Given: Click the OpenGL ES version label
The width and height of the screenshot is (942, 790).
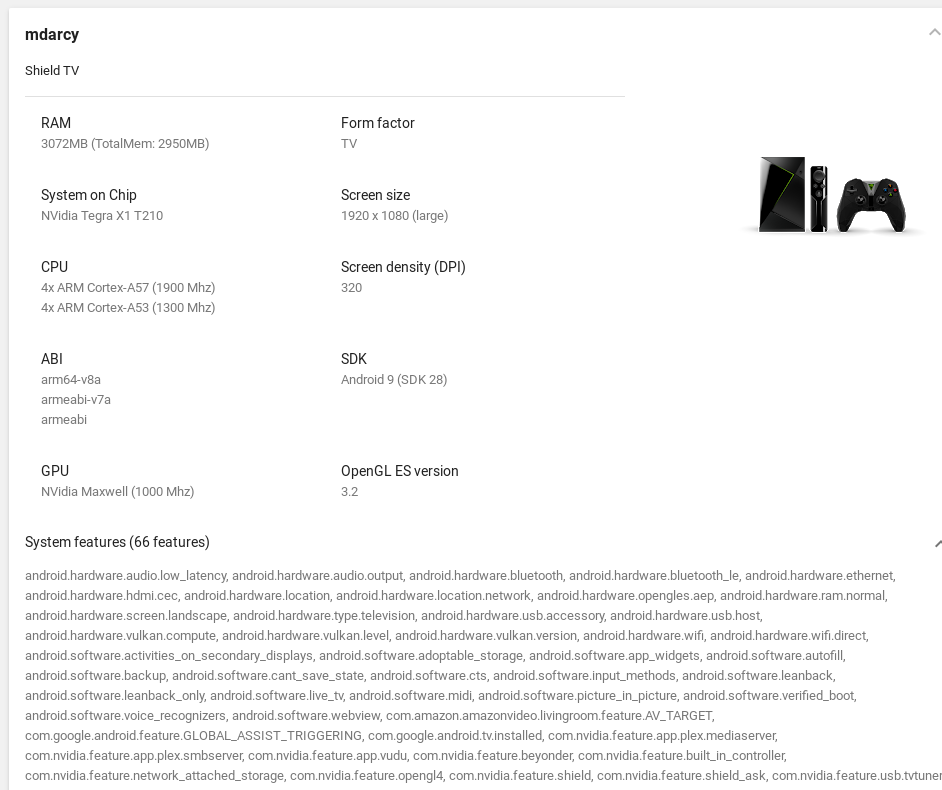Looking at the screenshot, I should coord(400,471).
